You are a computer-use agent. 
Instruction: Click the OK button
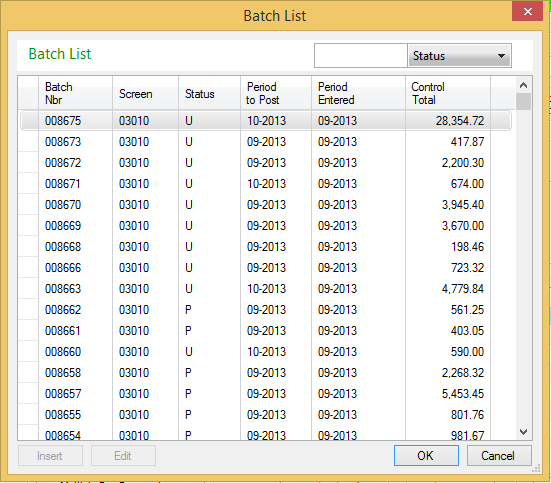click(426, 456)
